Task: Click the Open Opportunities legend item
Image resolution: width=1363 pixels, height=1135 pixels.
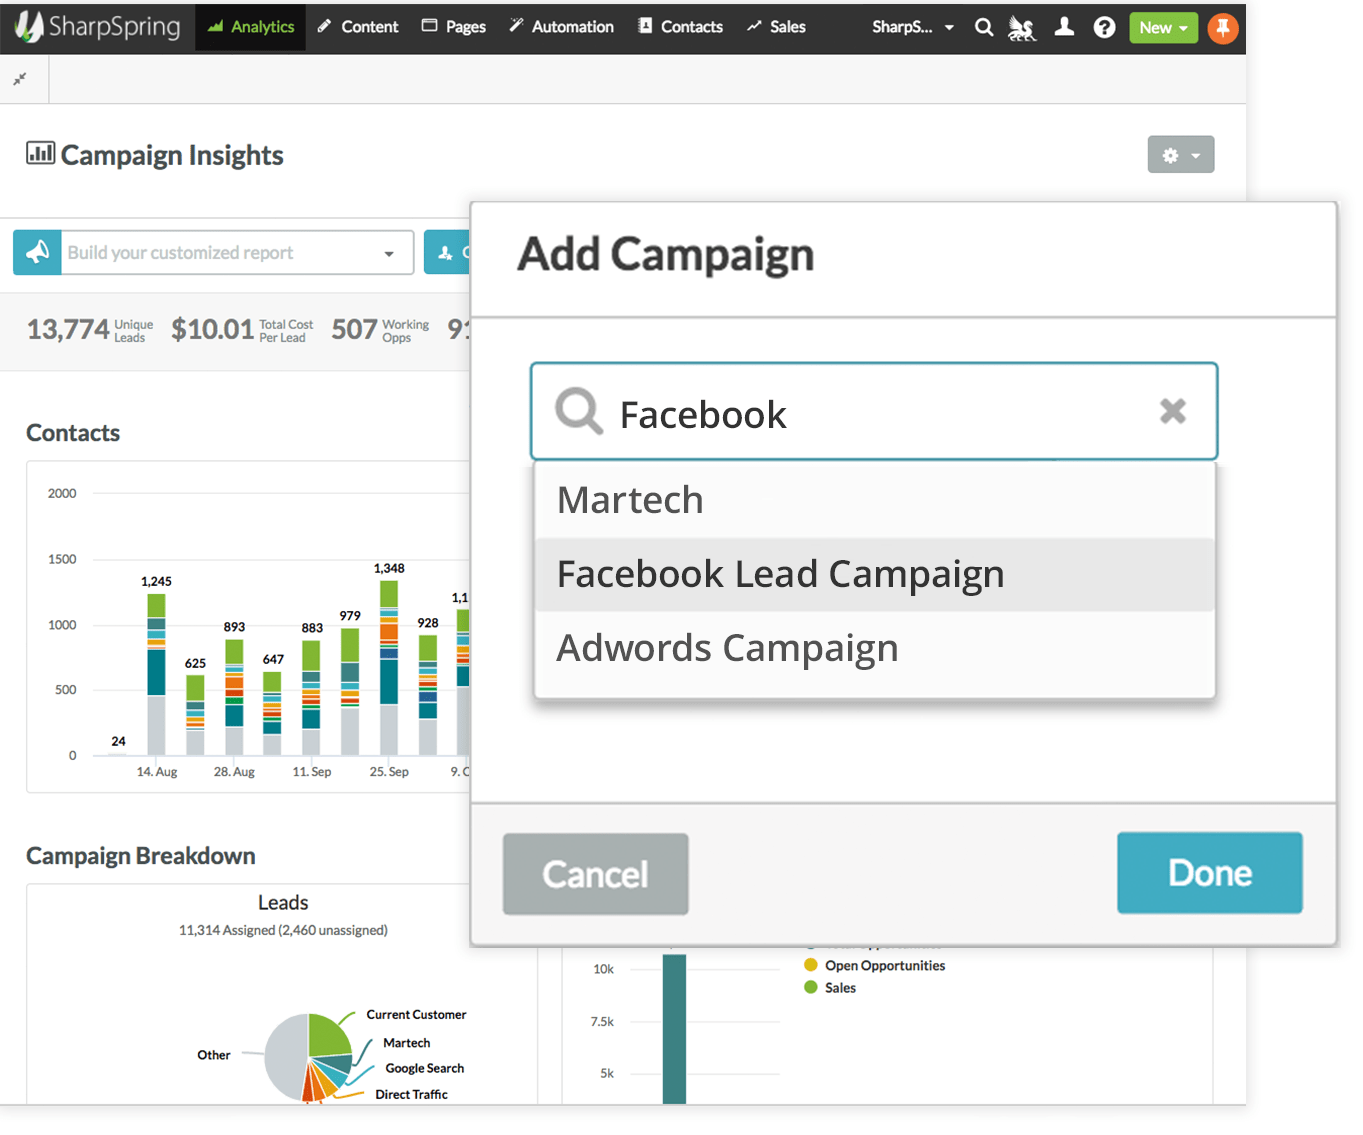Action: (x=875, y=966)
